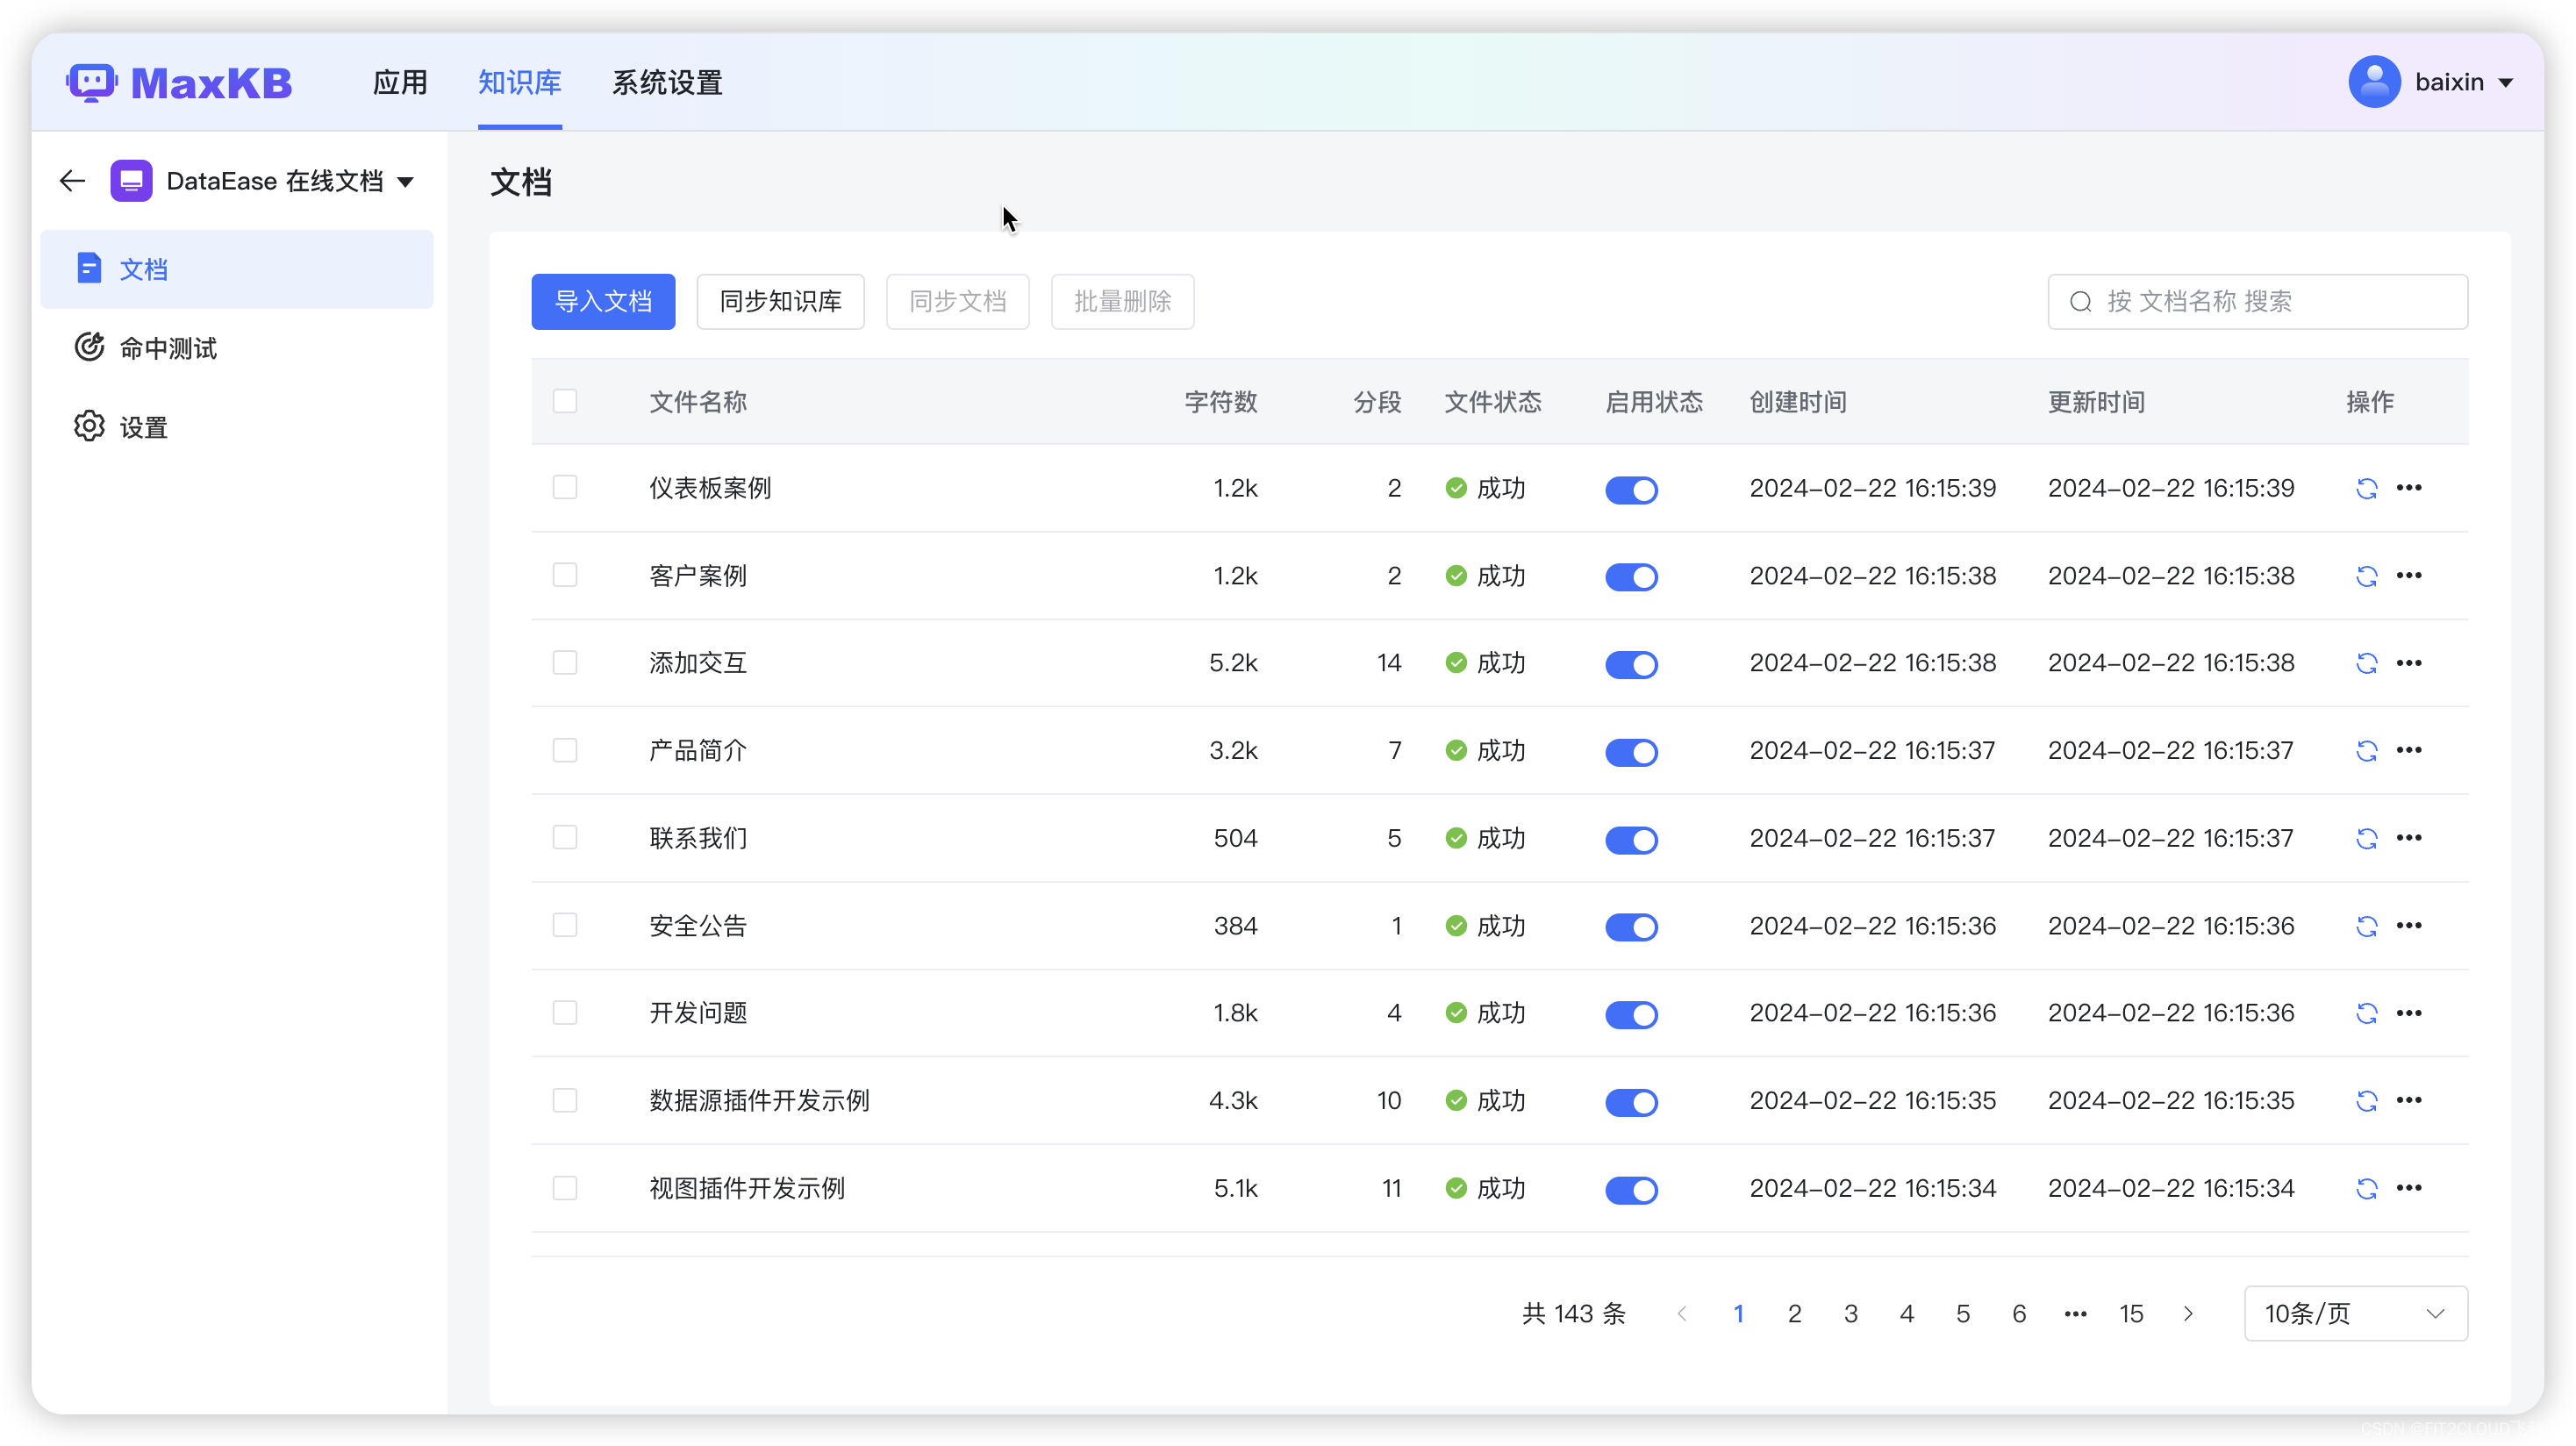This screenshot has width=2576, height=1446.
Task: Open more actions for 安全公告
Action: [2409, 926]
